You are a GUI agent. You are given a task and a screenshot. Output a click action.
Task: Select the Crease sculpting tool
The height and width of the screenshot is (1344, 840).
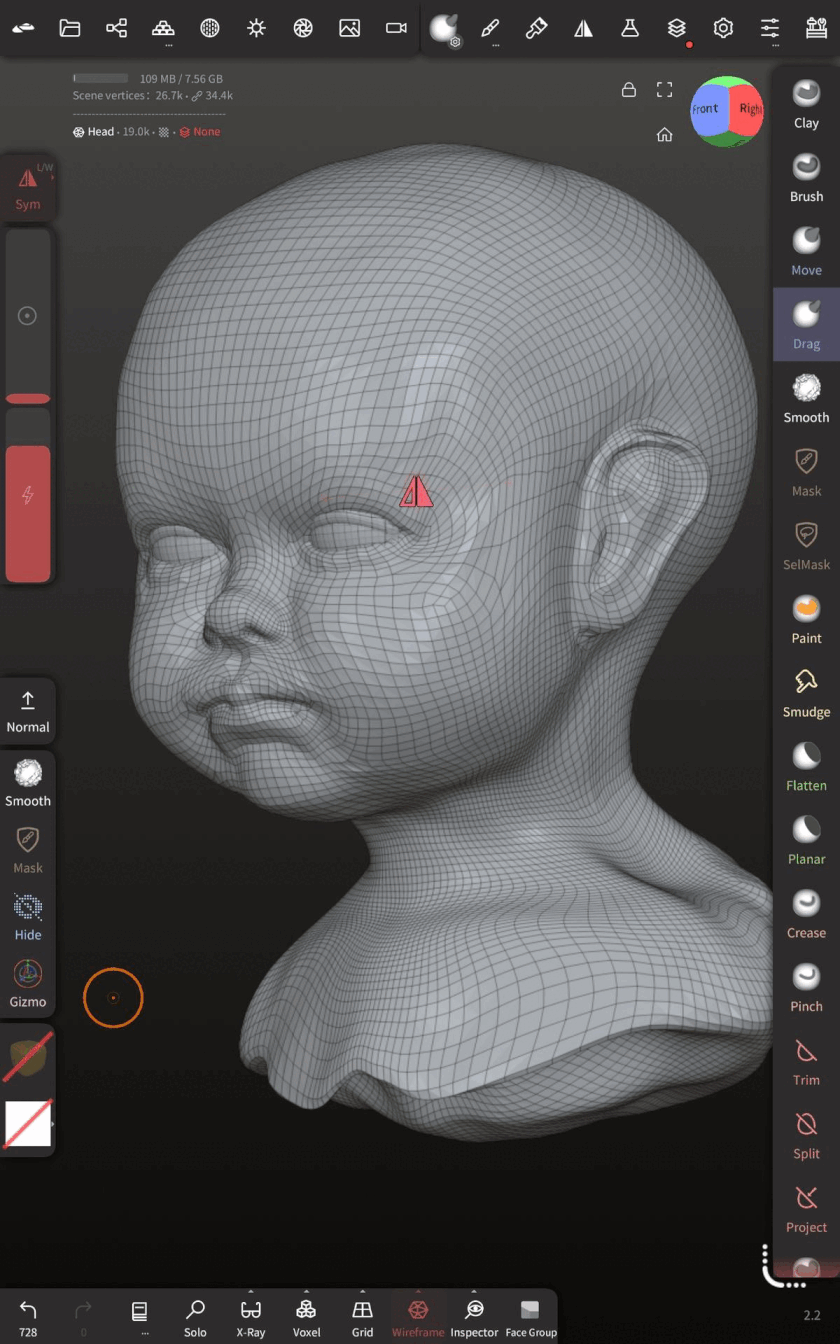[x=806, y=913]
